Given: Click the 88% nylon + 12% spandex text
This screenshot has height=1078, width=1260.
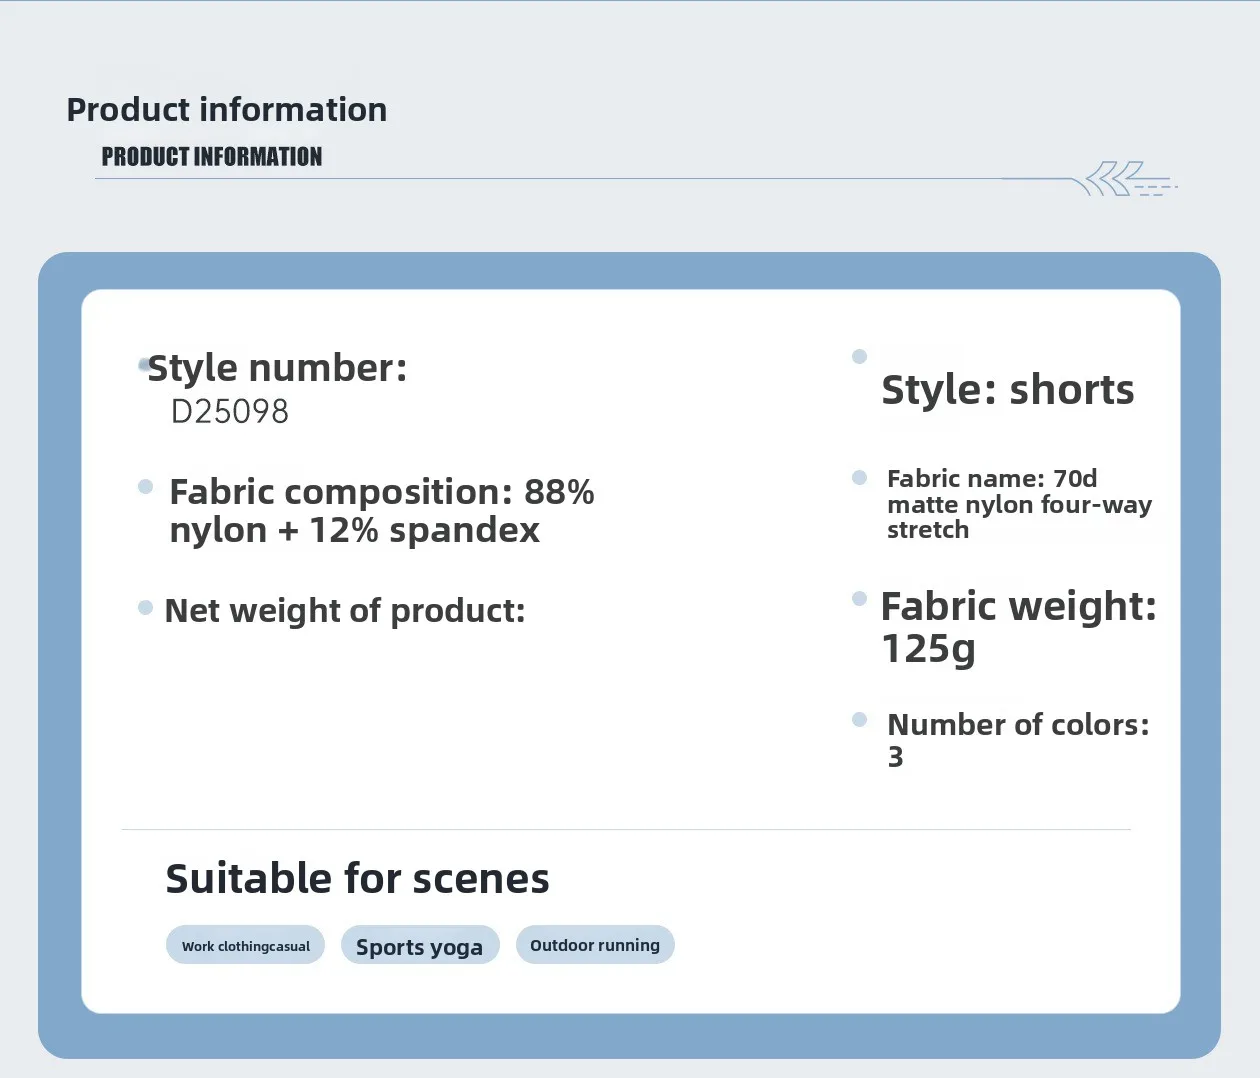Looking at the screenshot, I should [382, 511].
